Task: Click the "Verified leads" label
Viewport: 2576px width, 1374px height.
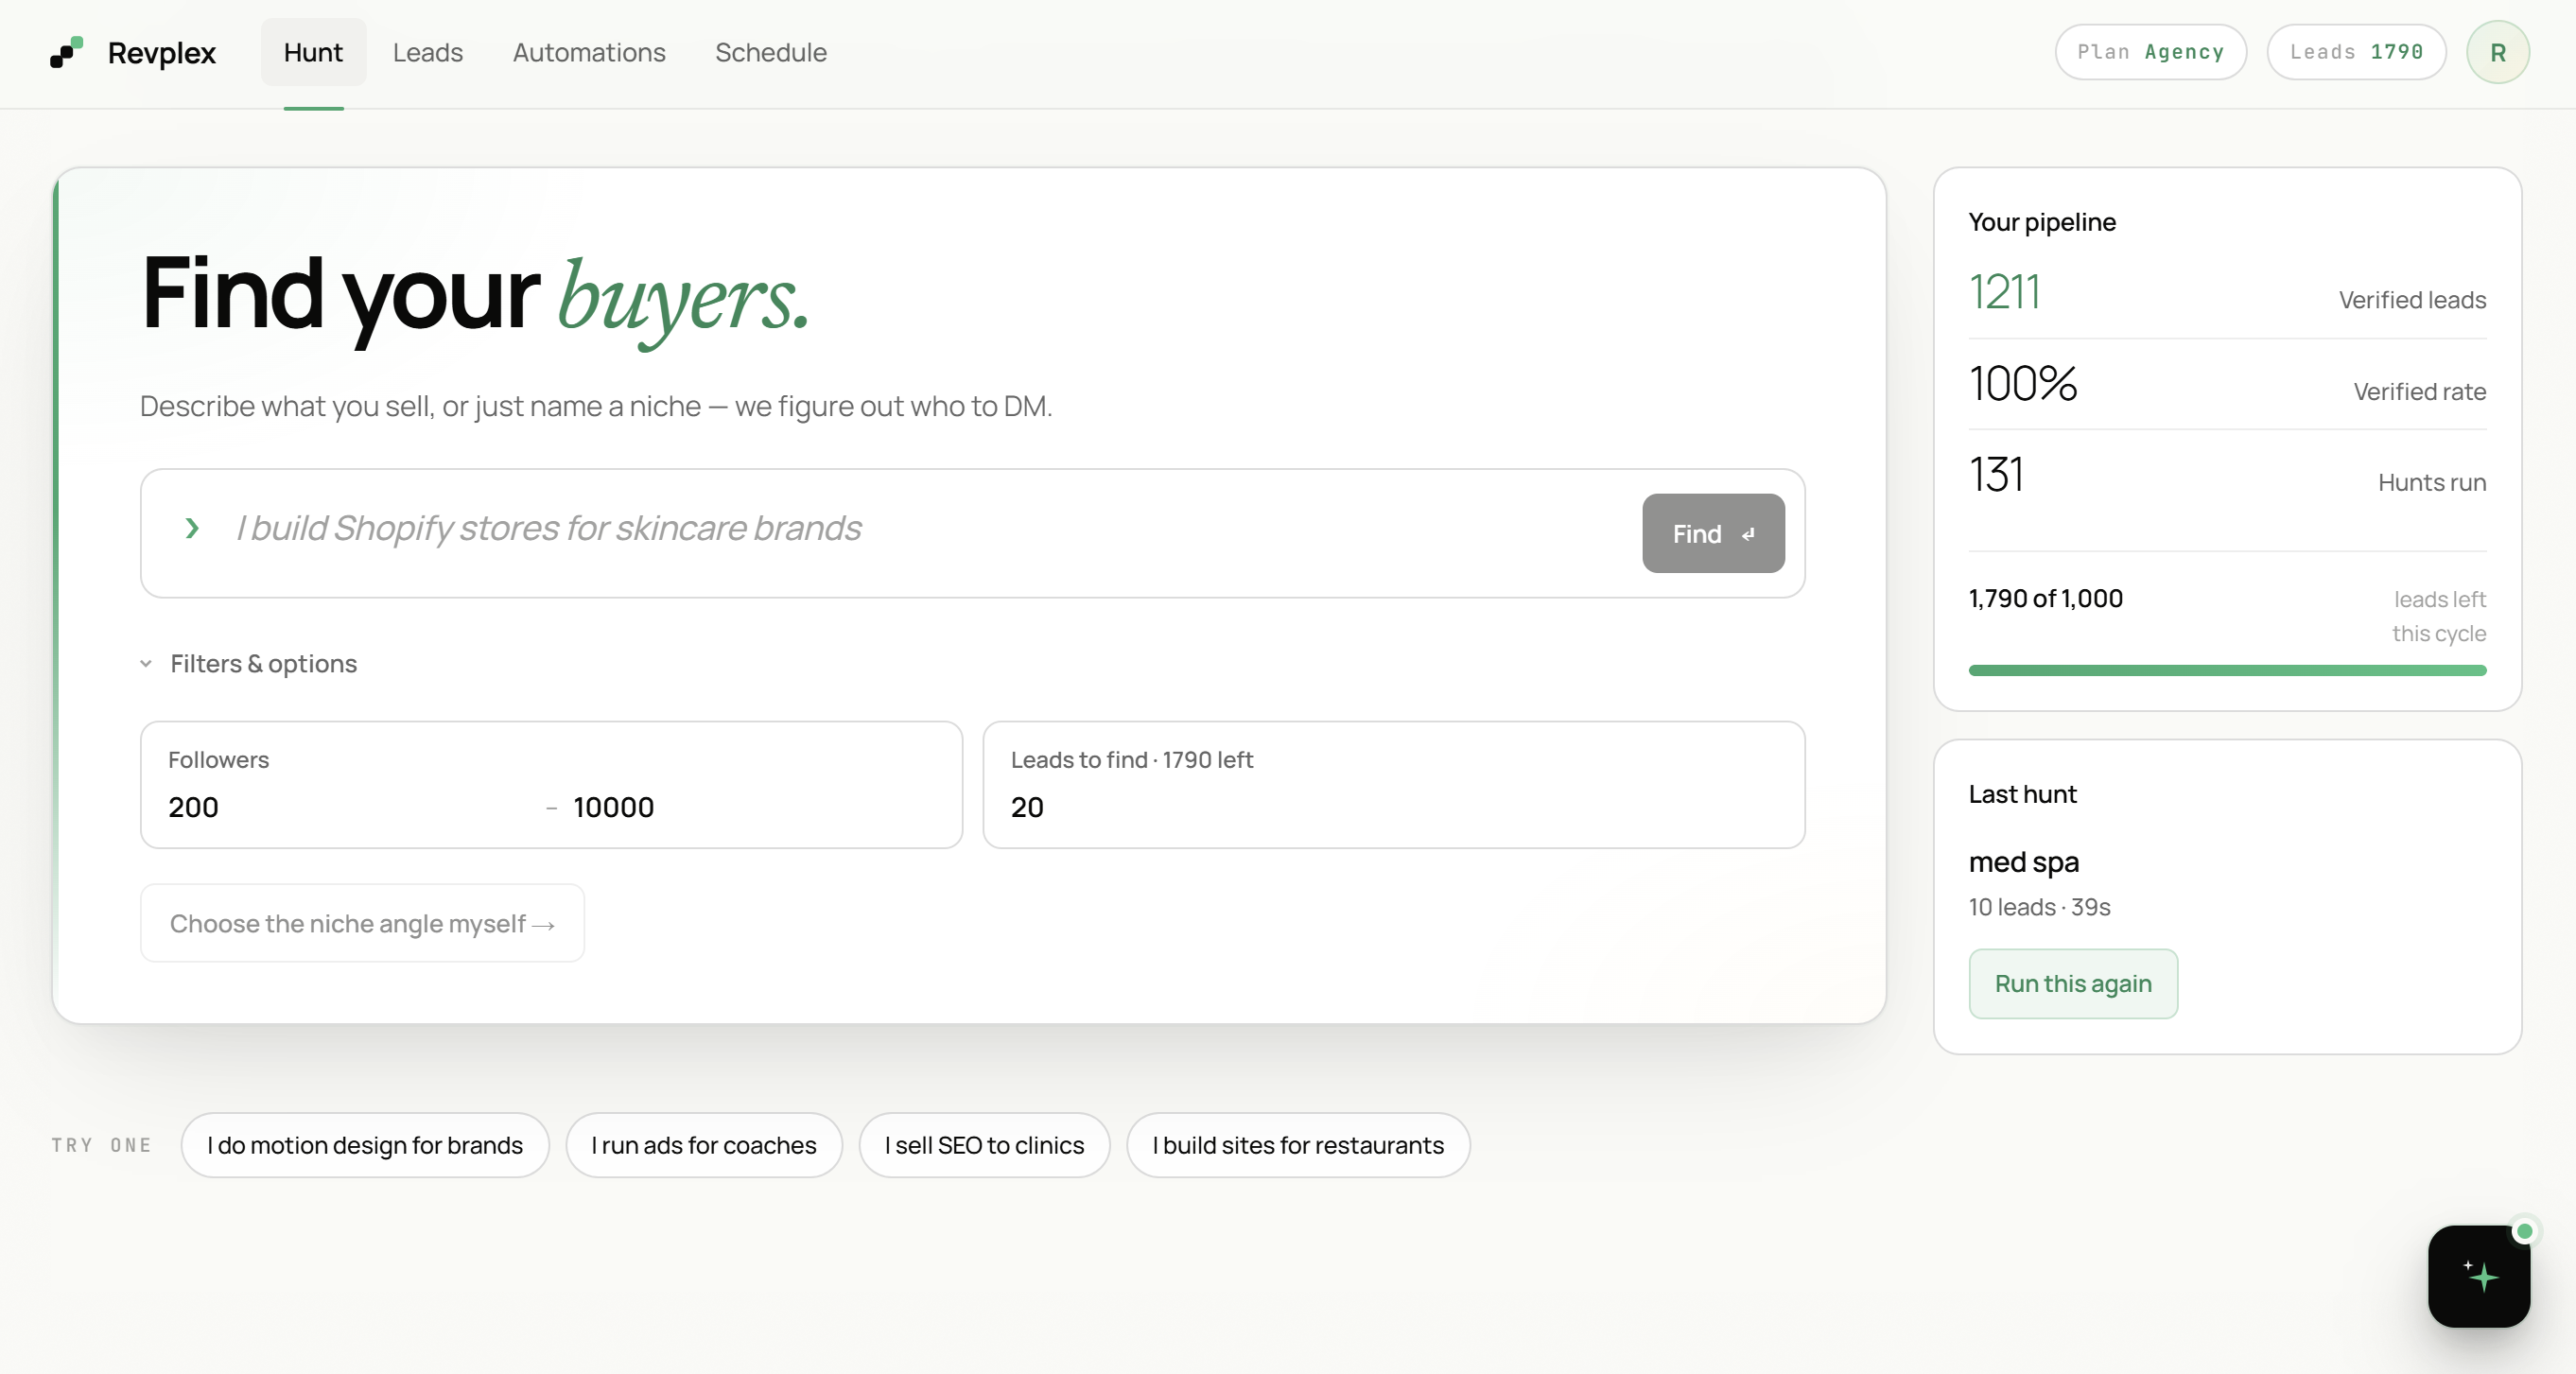Action: click(x=2412, y=300)
